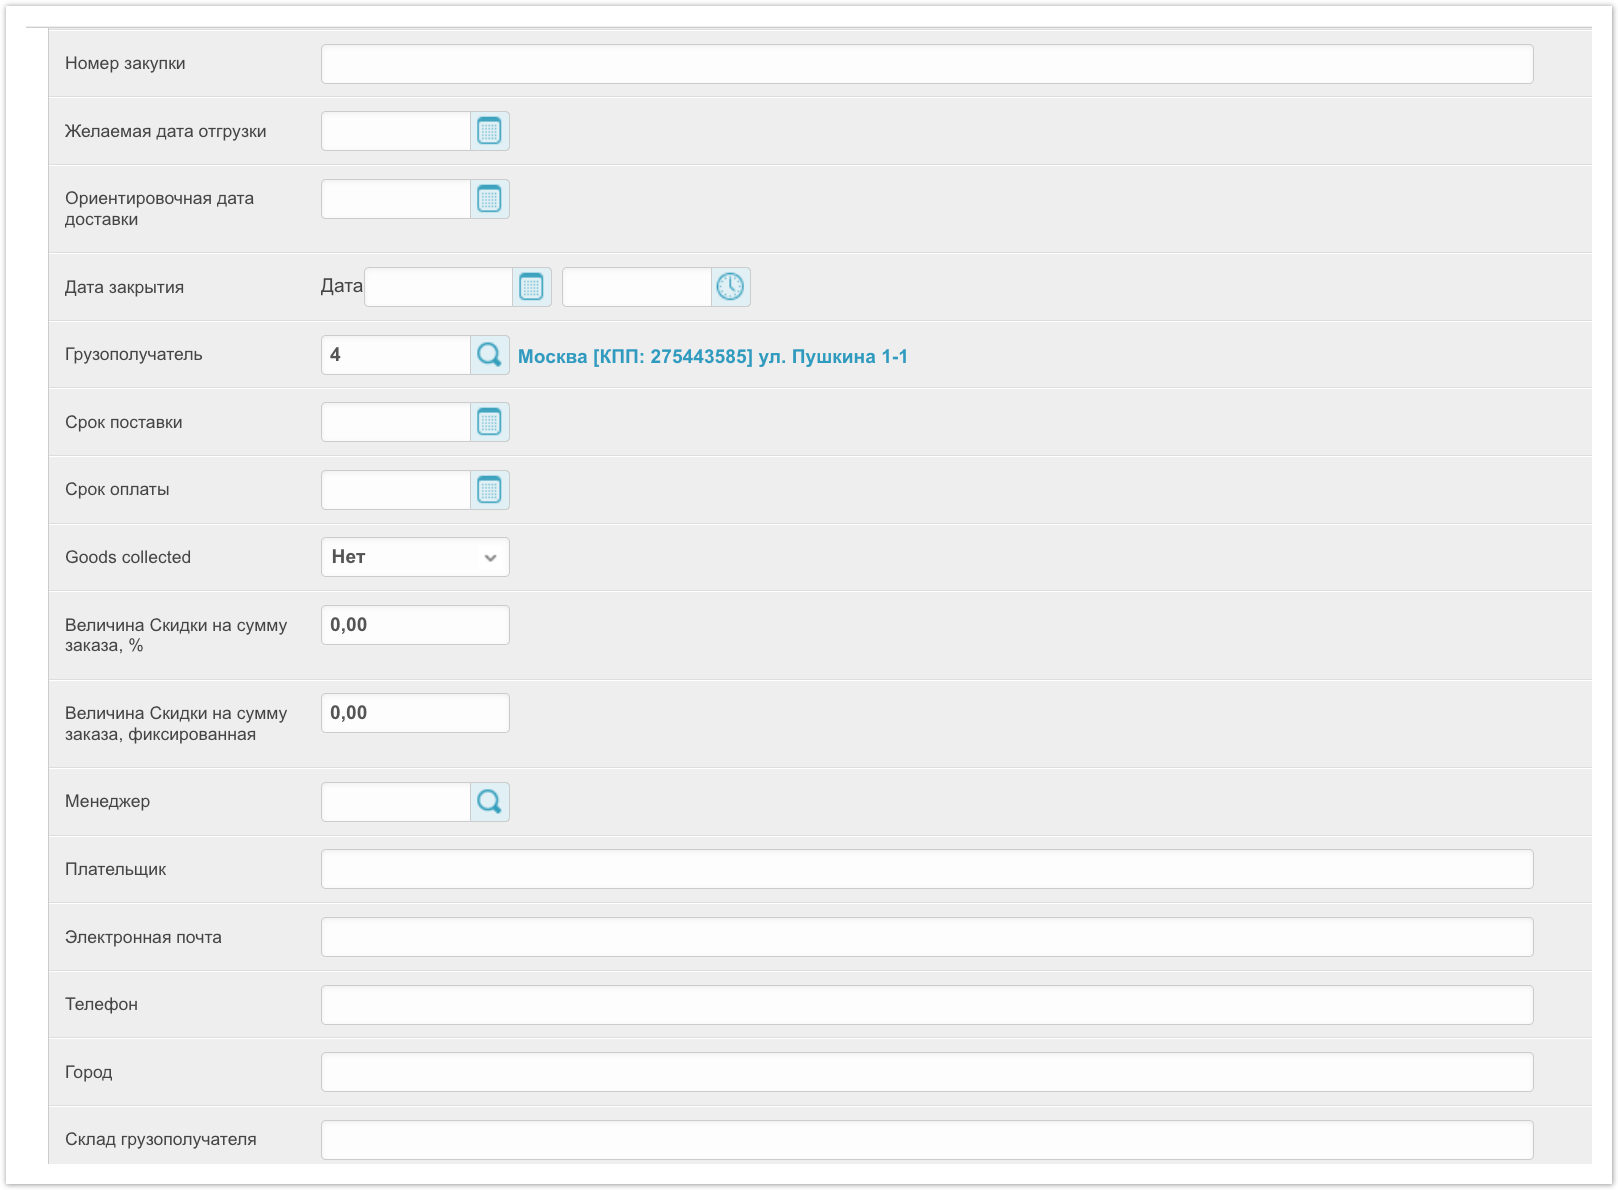The height and width of the screenshot is (1190, 1618).
Task: Click the Менеджер lookup search icon
Action: (x=489, y=802)
